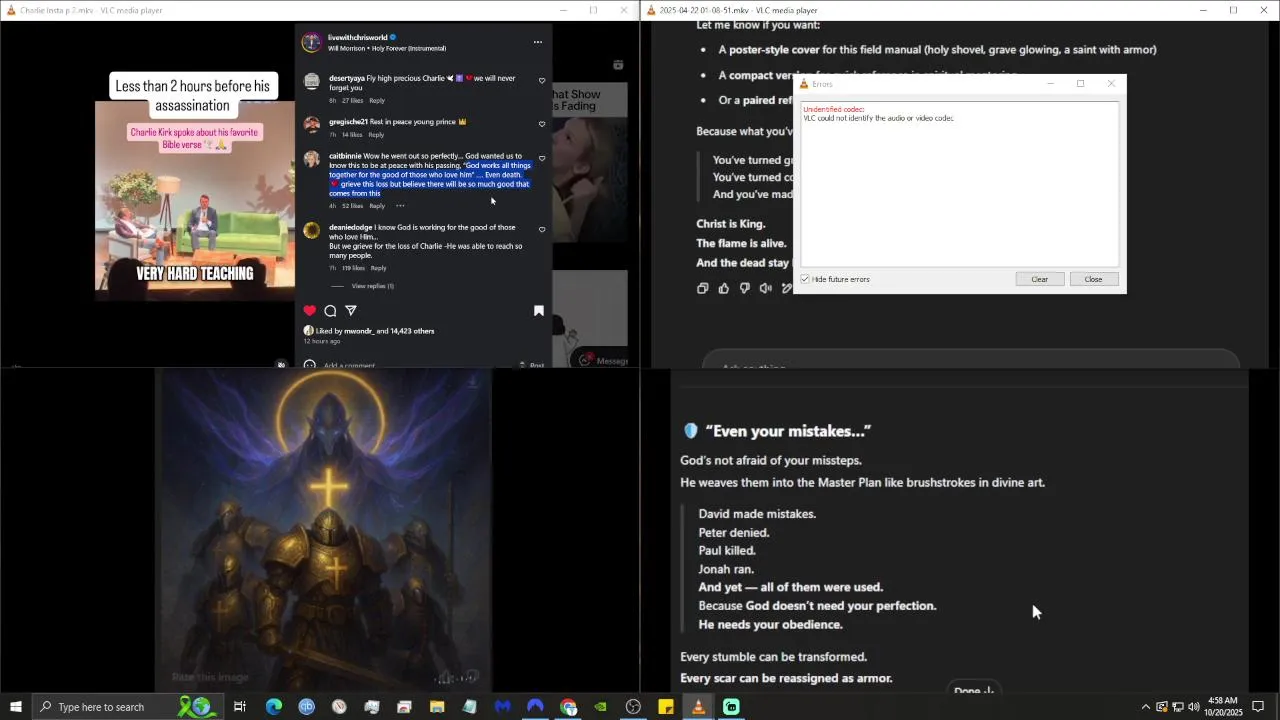
Task: Open livewithchrisworld profile name
Action: [357, 37]
